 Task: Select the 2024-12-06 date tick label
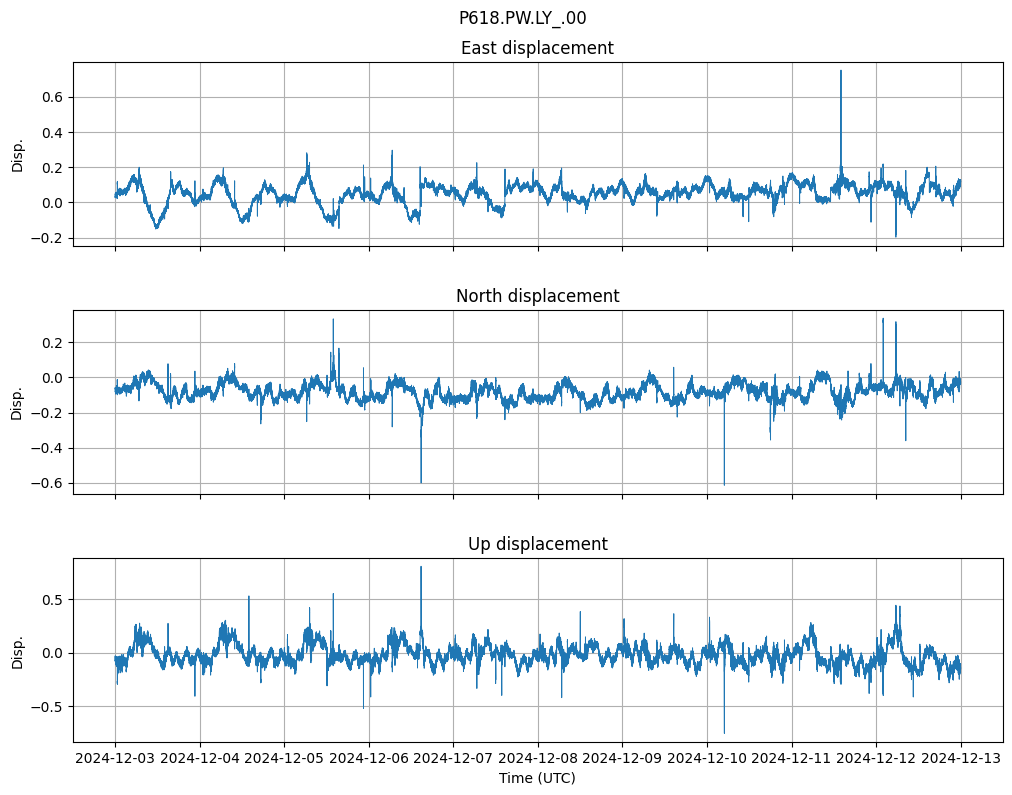[x=369, y=759]
